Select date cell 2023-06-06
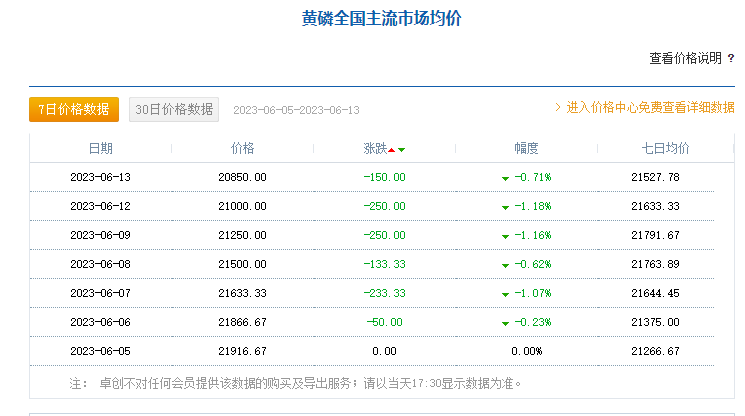745x416 pixels. (x=100, y=322)
